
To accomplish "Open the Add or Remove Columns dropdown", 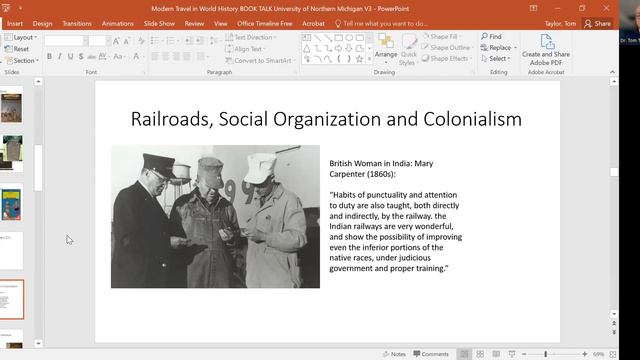I will [x=202, y=56].
